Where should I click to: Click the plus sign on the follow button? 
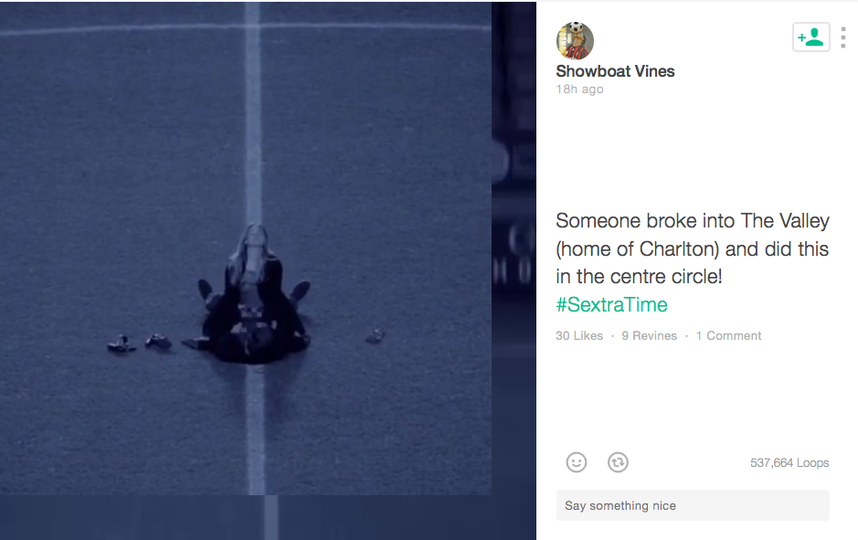pos(801,38)
